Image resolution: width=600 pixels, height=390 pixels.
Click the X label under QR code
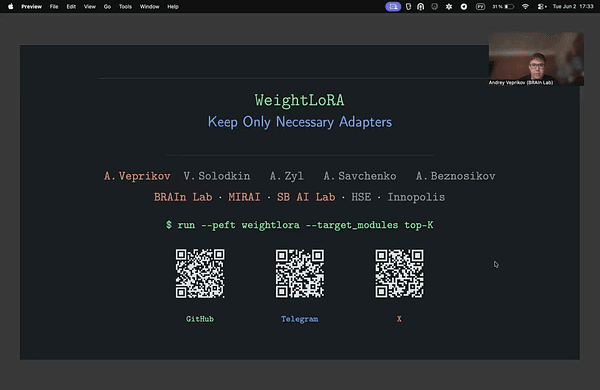(x=399, y=319)
